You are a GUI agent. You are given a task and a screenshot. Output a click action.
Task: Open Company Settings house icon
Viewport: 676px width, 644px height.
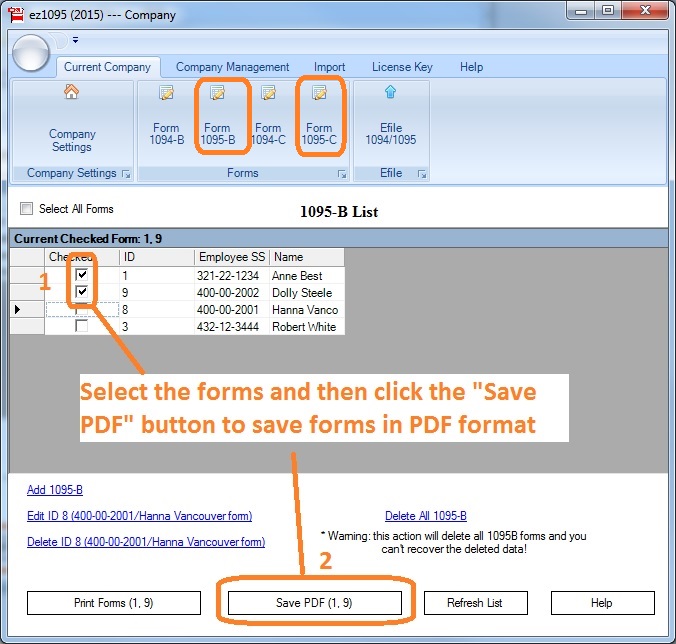[x=72, y=92]
